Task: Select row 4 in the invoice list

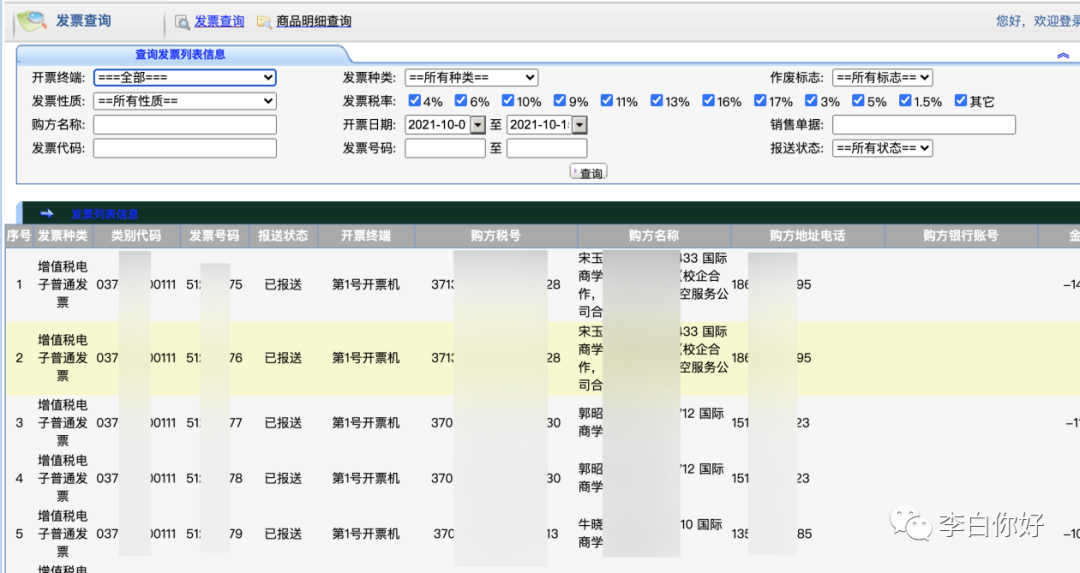Action: (543, 478)
